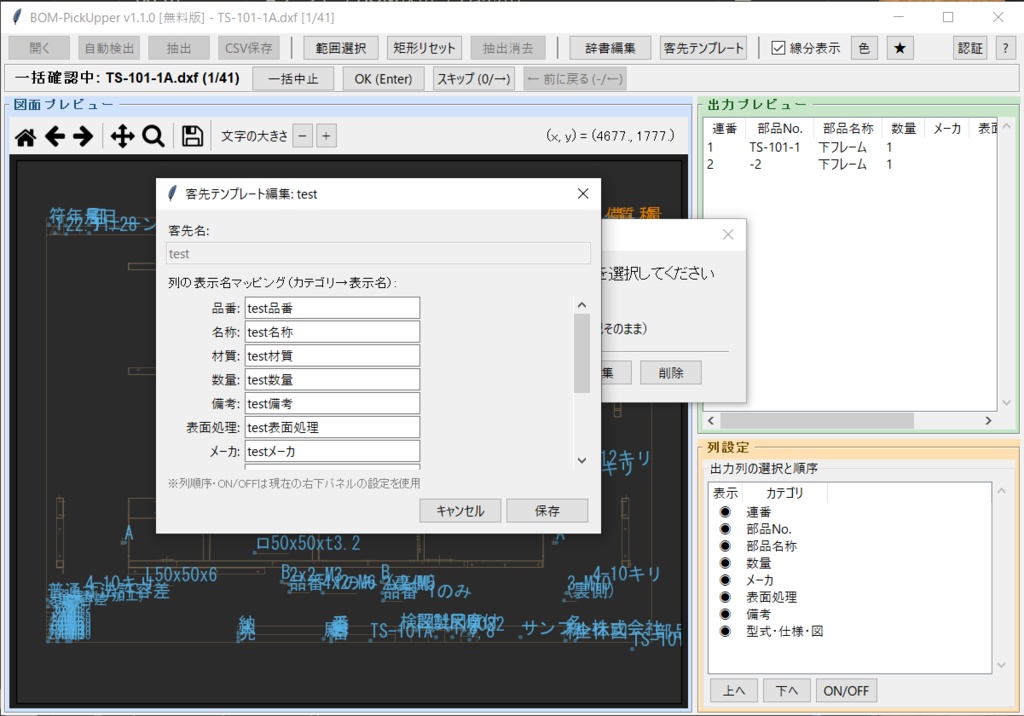Click the 品番 mapping input field
The image size is (1024, 716).
(x=332, y=308)
